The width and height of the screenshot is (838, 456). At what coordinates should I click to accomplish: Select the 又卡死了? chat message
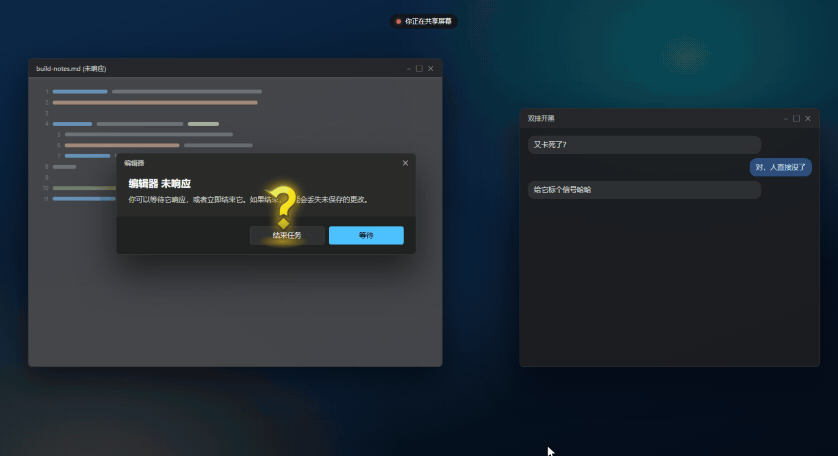(644, 145)
